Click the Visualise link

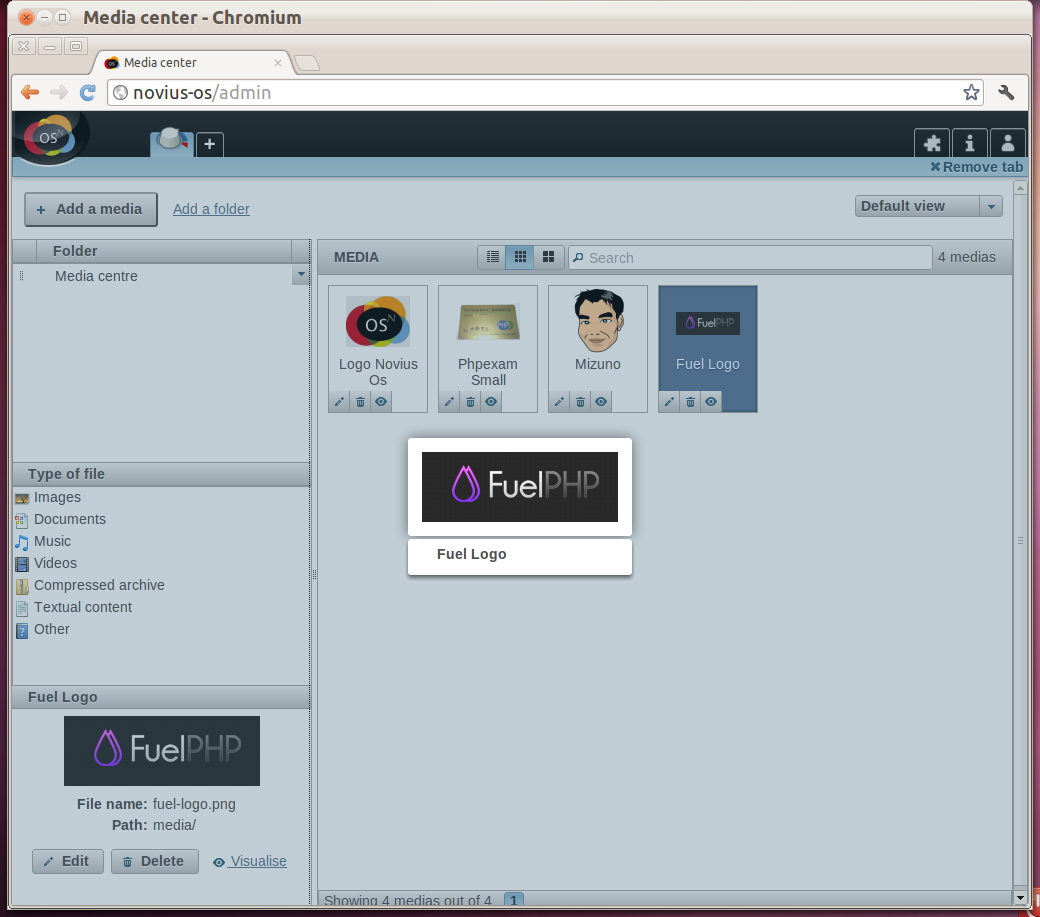pos(250,861)
